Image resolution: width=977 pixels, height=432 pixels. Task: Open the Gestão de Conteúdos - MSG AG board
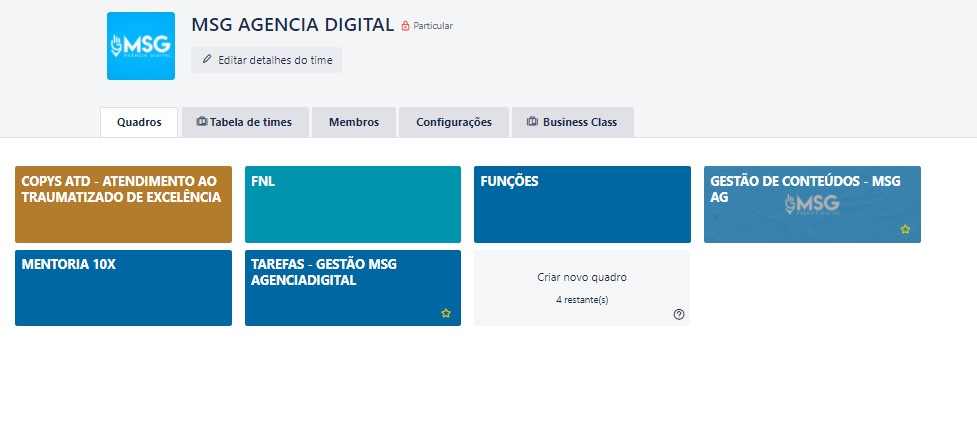[x=812, y=204]
